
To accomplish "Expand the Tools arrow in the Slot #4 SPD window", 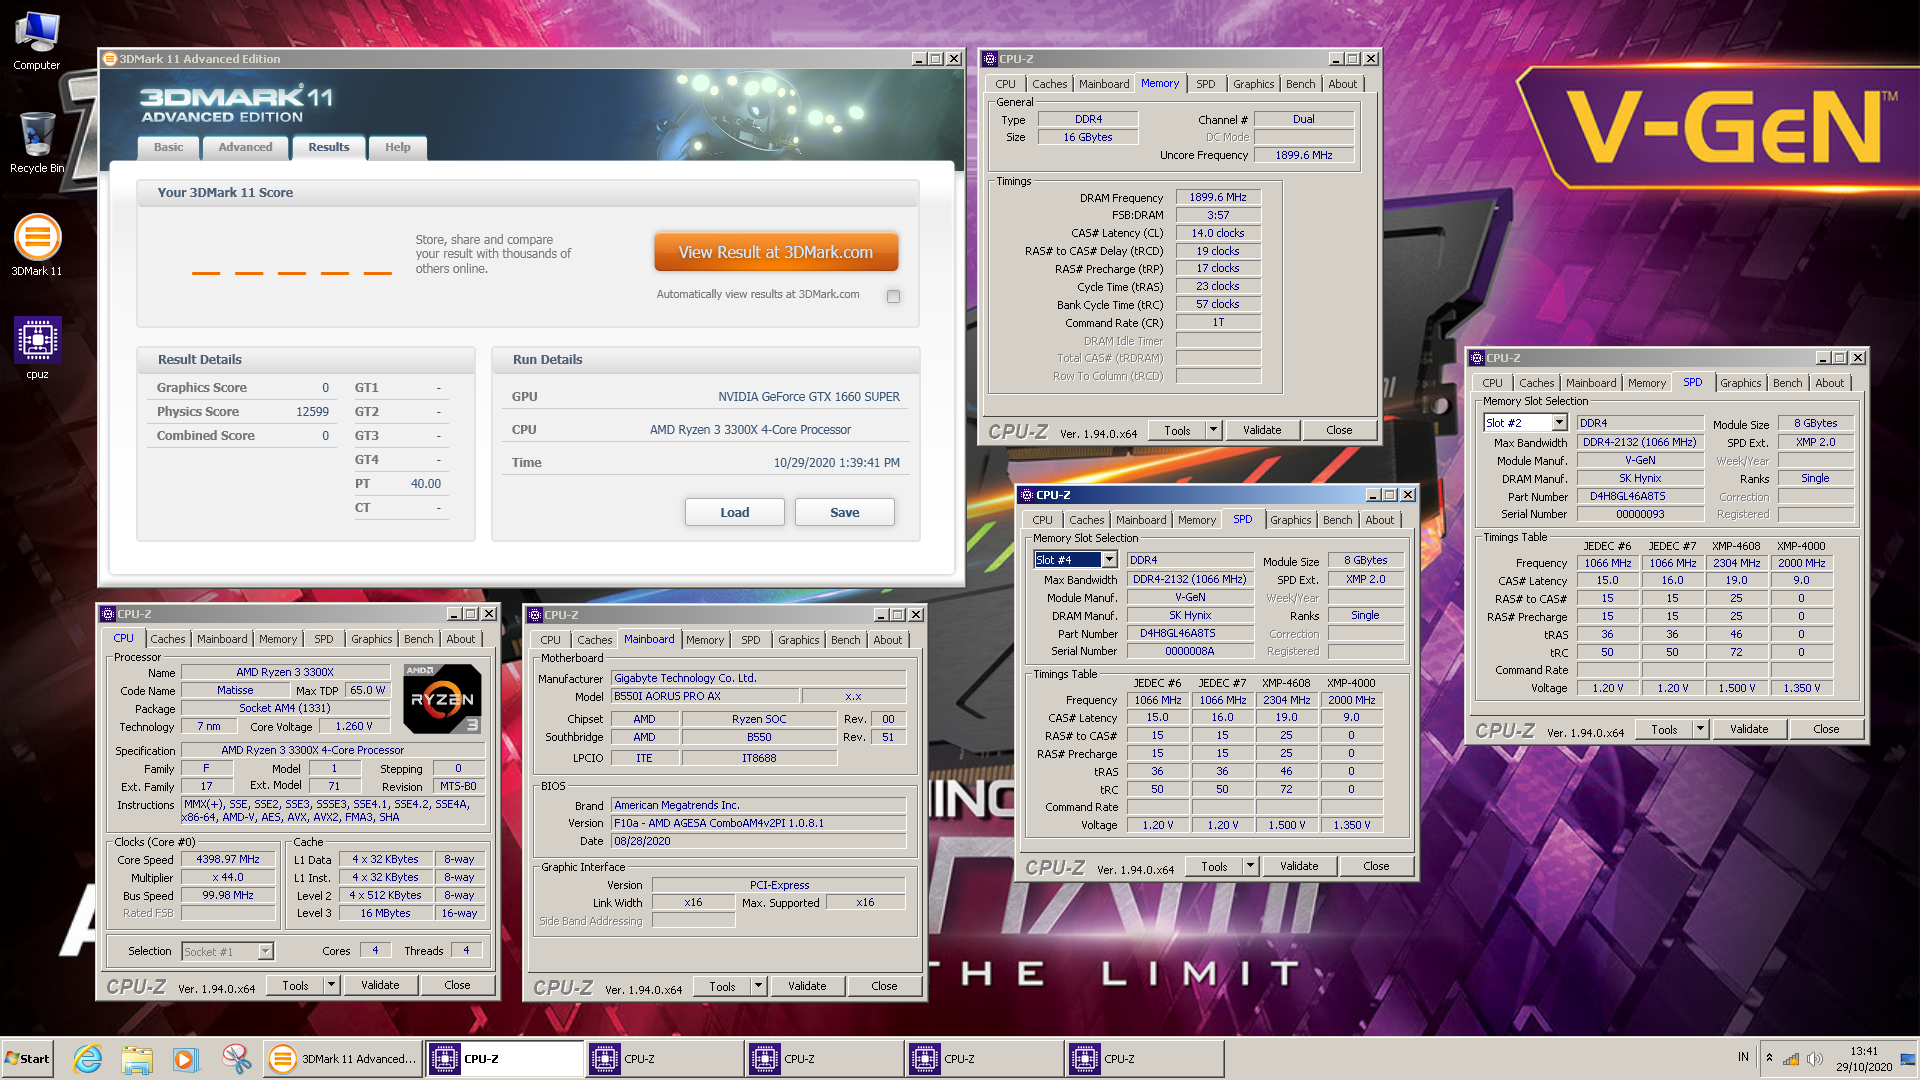I will click(x=1250, y=866).
